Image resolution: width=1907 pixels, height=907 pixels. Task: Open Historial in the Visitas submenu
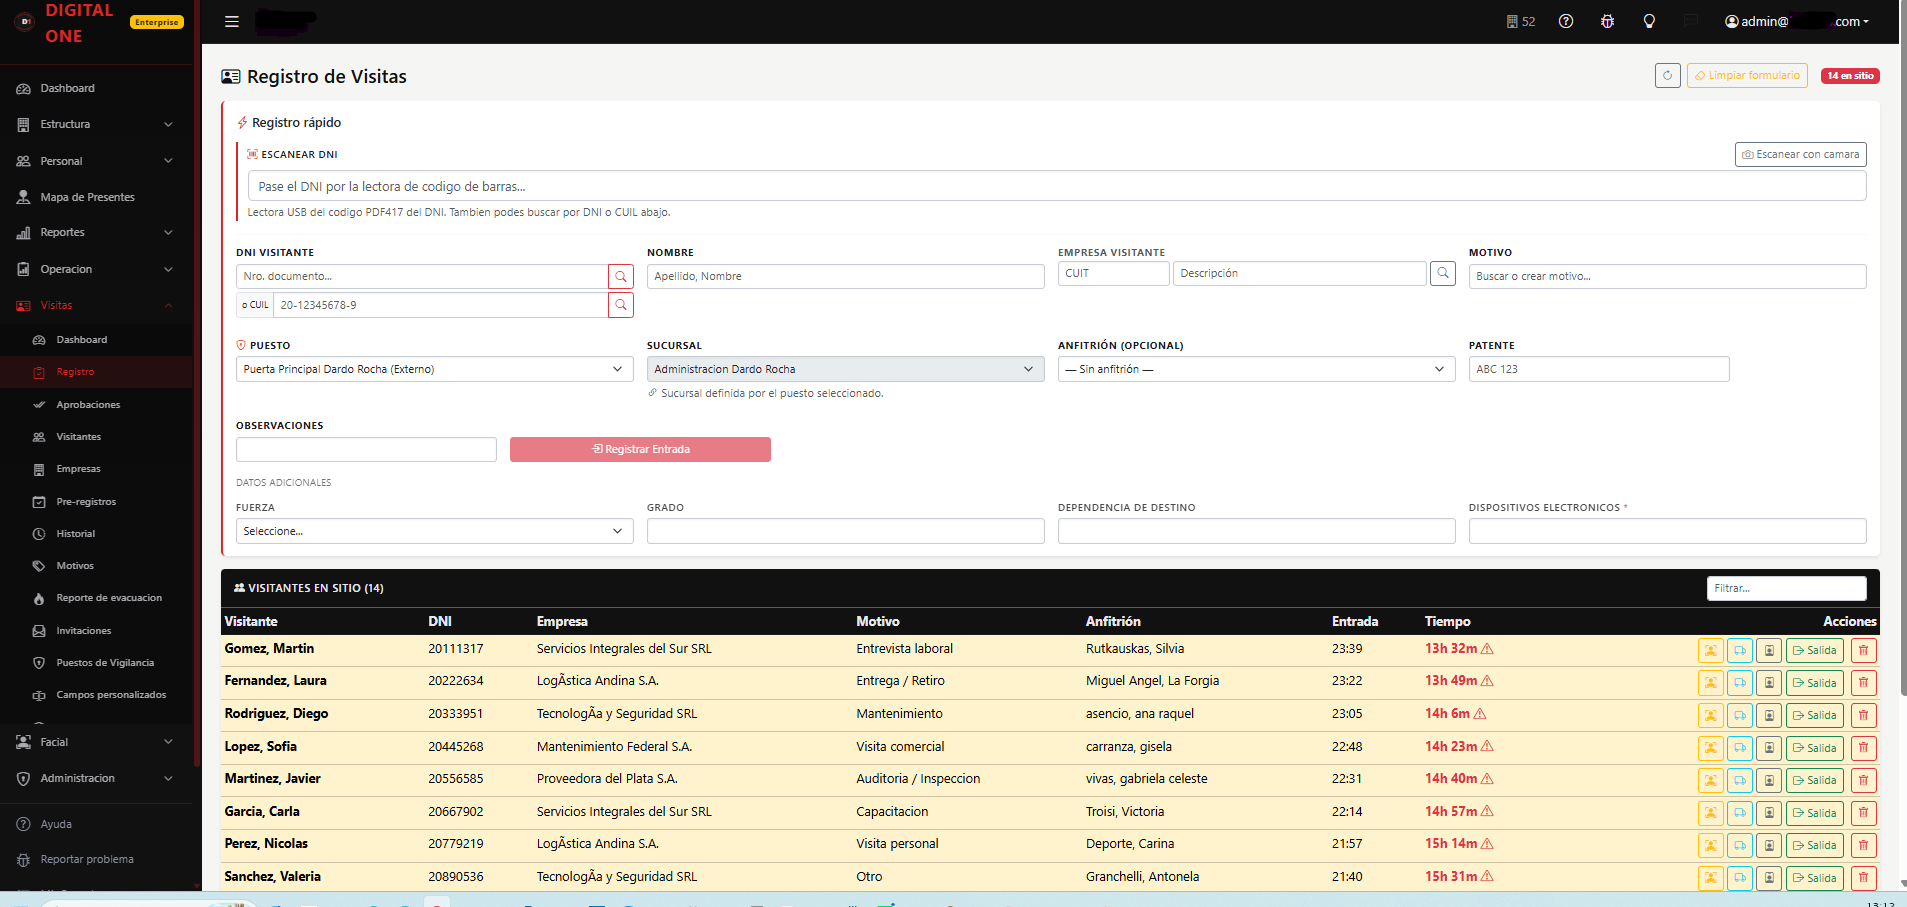tap(76, 534)
